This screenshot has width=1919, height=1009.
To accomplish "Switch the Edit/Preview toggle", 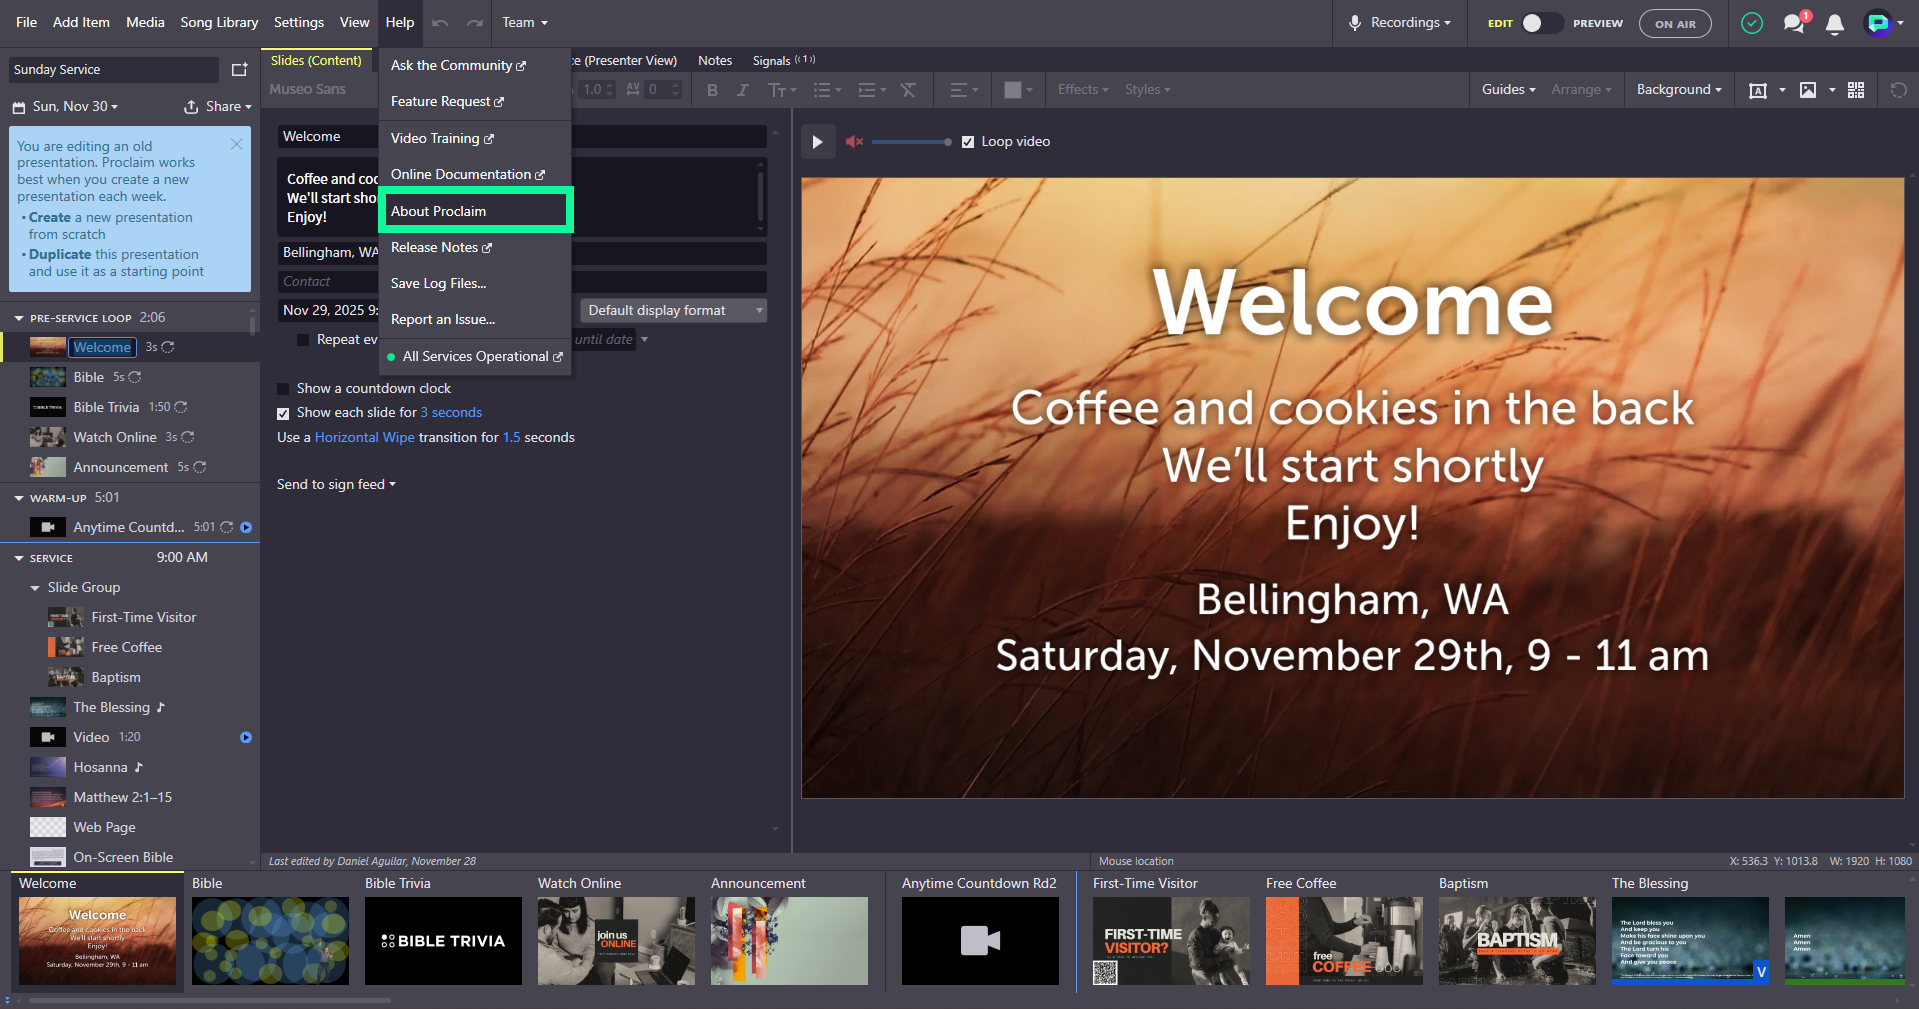I will click(x=1542, y=23).
